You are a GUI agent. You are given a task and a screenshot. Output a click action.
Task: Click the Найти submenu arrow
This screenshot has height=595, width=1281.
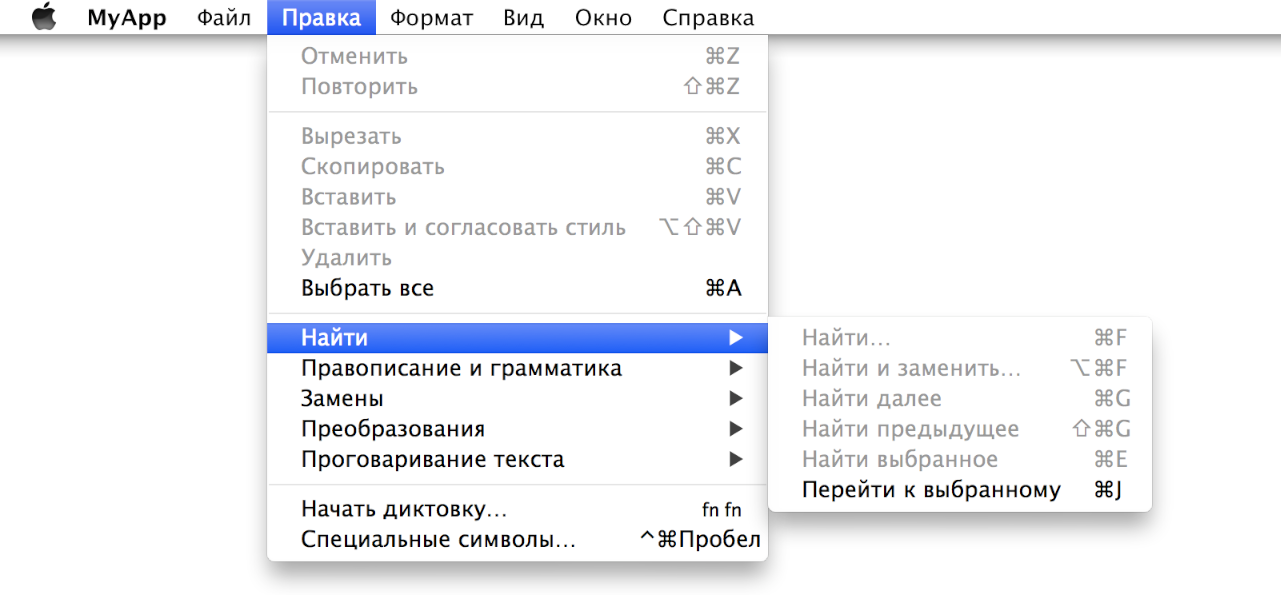point(737,337)
